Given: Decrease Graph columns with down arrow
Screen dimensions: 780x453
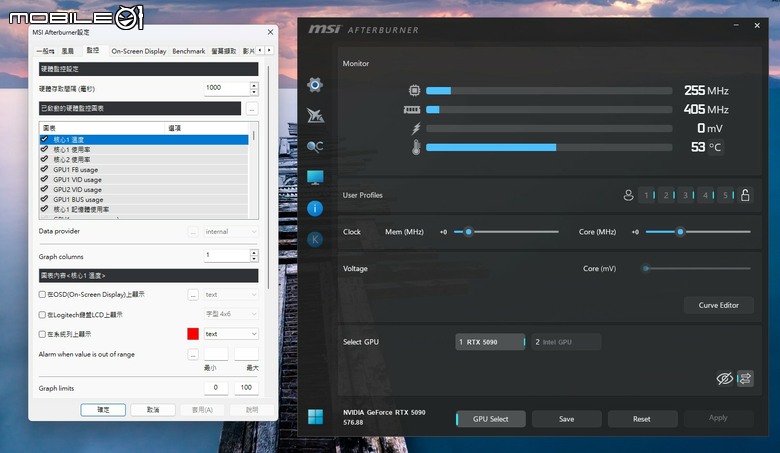Looking at the screenshot, I should 254,259.
